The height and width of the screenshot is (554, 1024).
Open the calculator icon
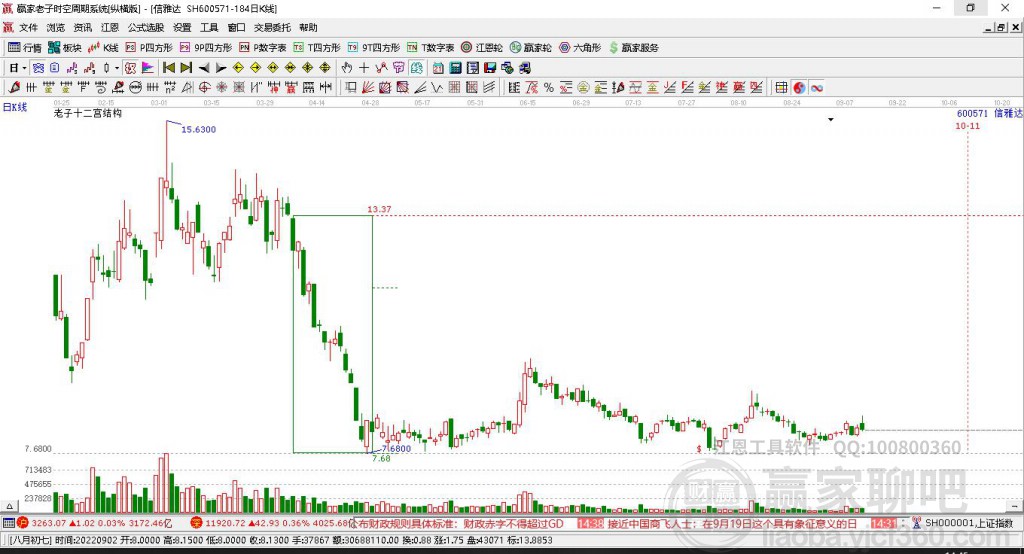click(x=455, y=68)
